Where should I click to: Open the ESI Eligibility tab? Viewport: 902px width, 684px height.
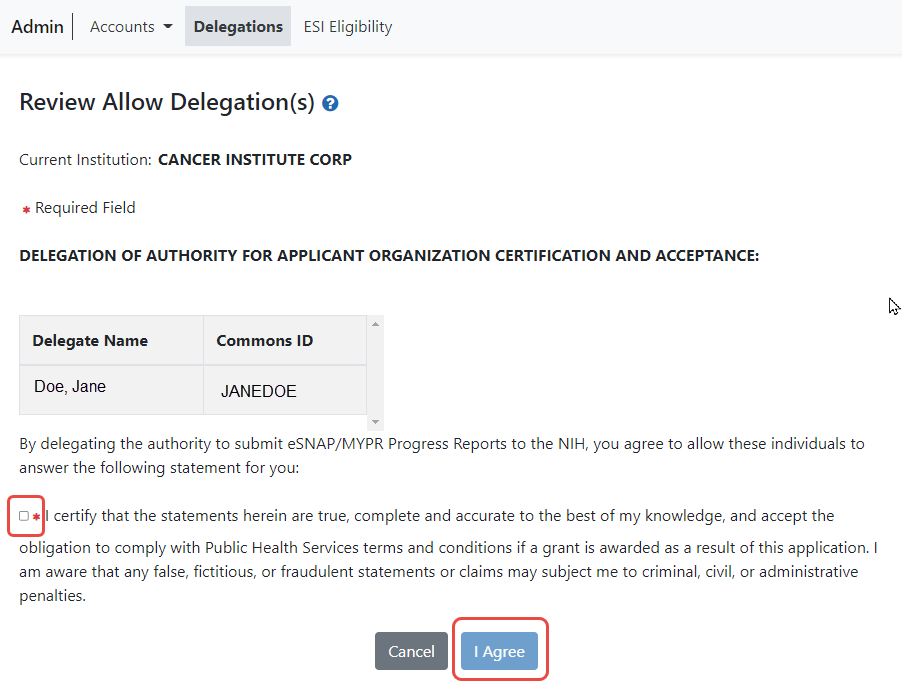(x=347, y=27)
